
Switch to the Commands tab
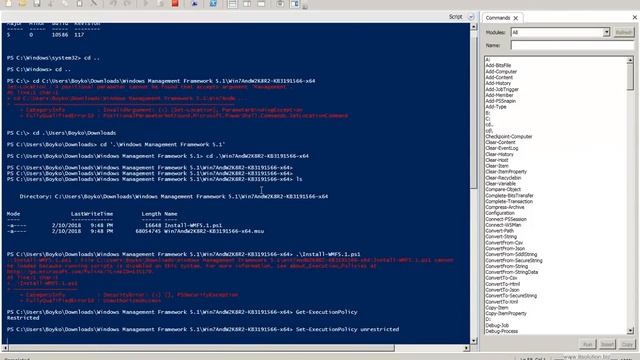[498, 18]
